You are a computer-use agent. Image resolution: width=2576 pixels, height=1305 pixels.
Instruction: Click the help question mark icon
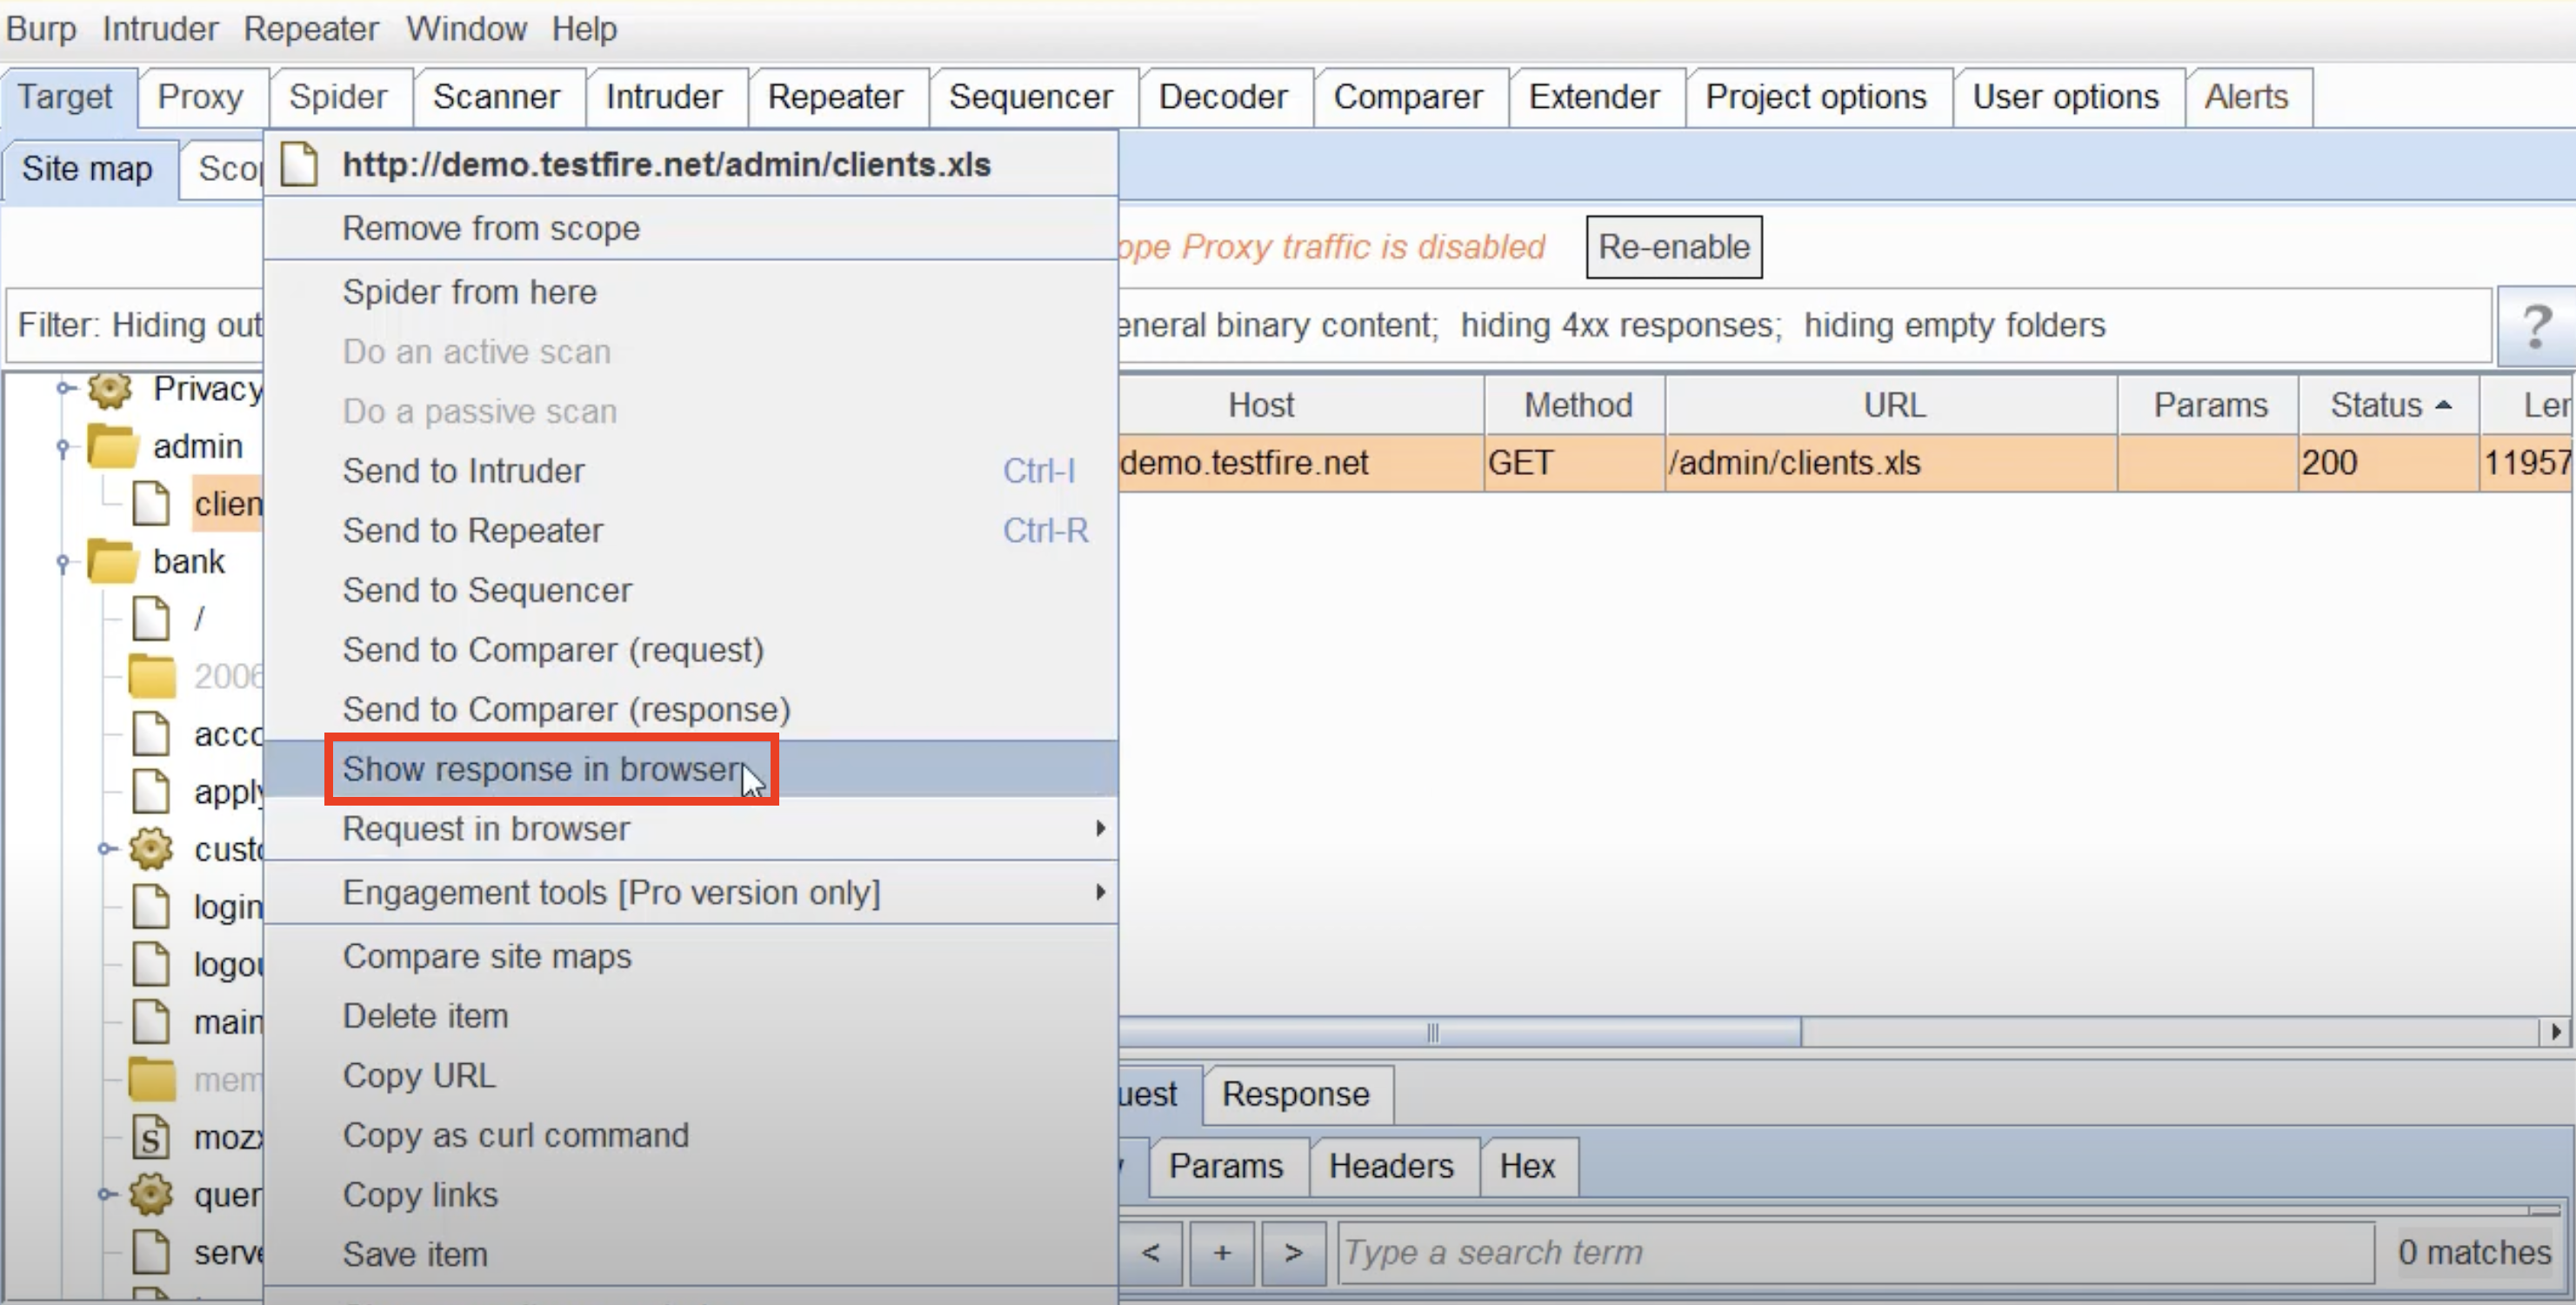(2535, 326)
